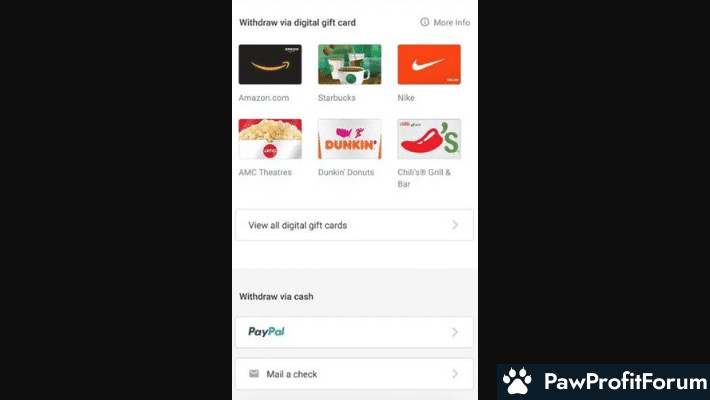Pick the Nike gift card image
Viewport: 710px width, 400px height.
point(429,64)
